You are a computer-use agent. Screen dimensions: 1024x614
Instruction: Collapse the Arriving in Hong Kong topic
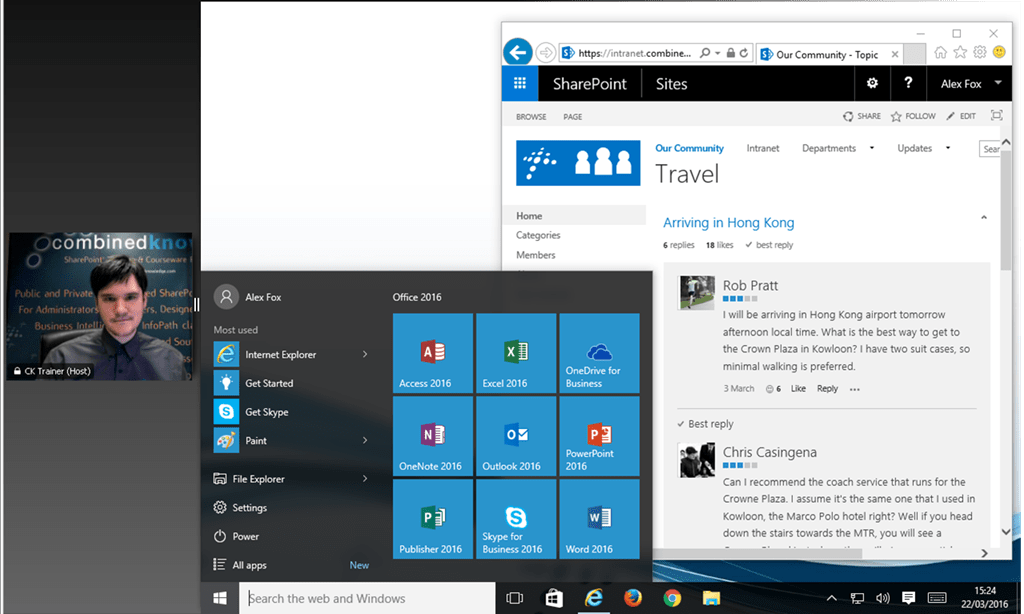[984, 218]
